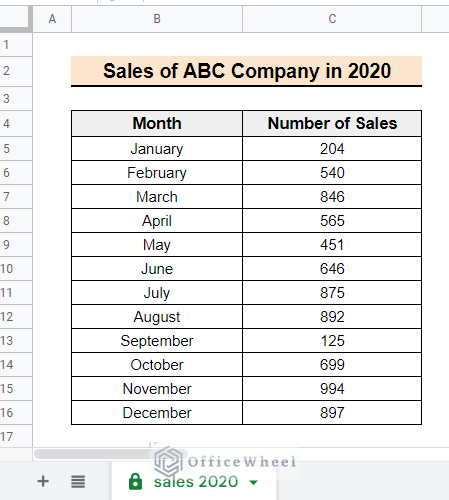
Task: Switch to the sales 2020 sheet tab
Action: click(x=194, y=481)
